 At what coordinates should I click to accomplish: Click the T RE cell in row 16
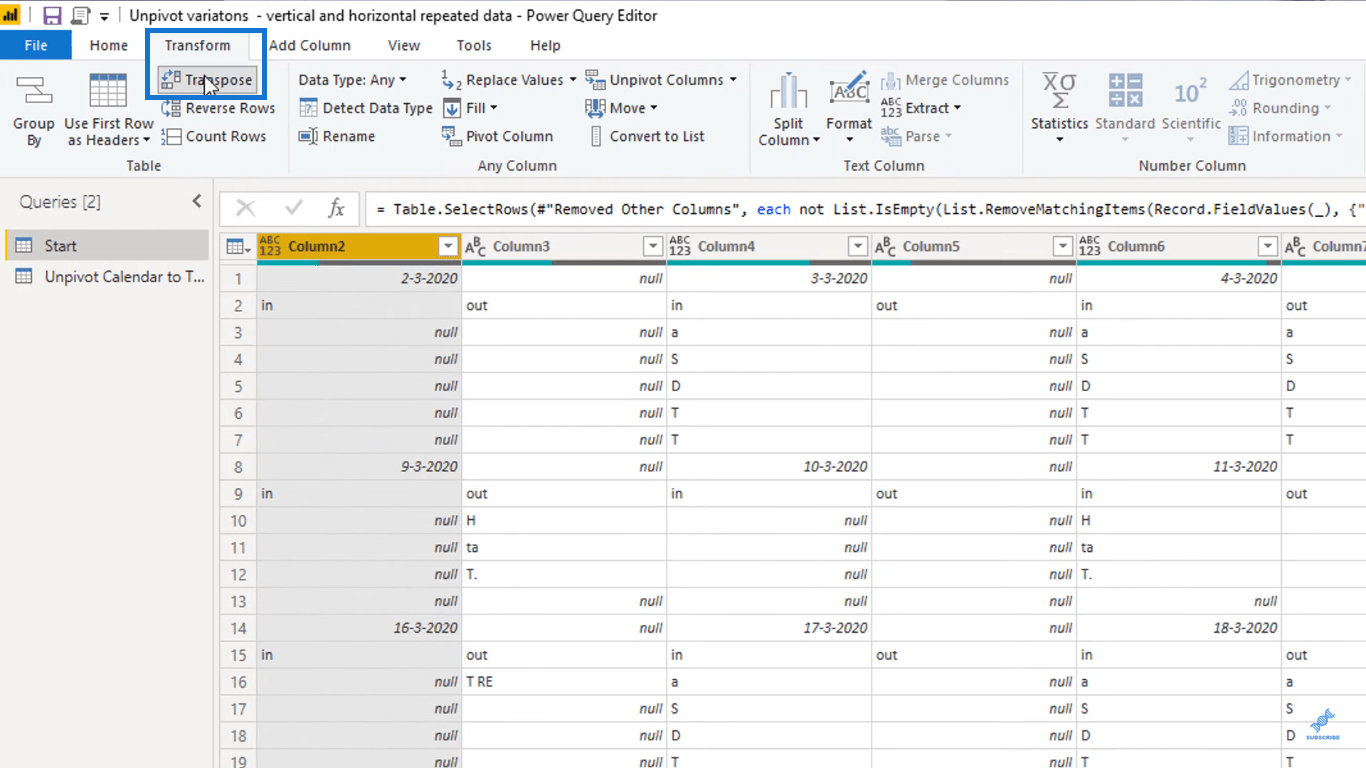click(x=564, y=682)
